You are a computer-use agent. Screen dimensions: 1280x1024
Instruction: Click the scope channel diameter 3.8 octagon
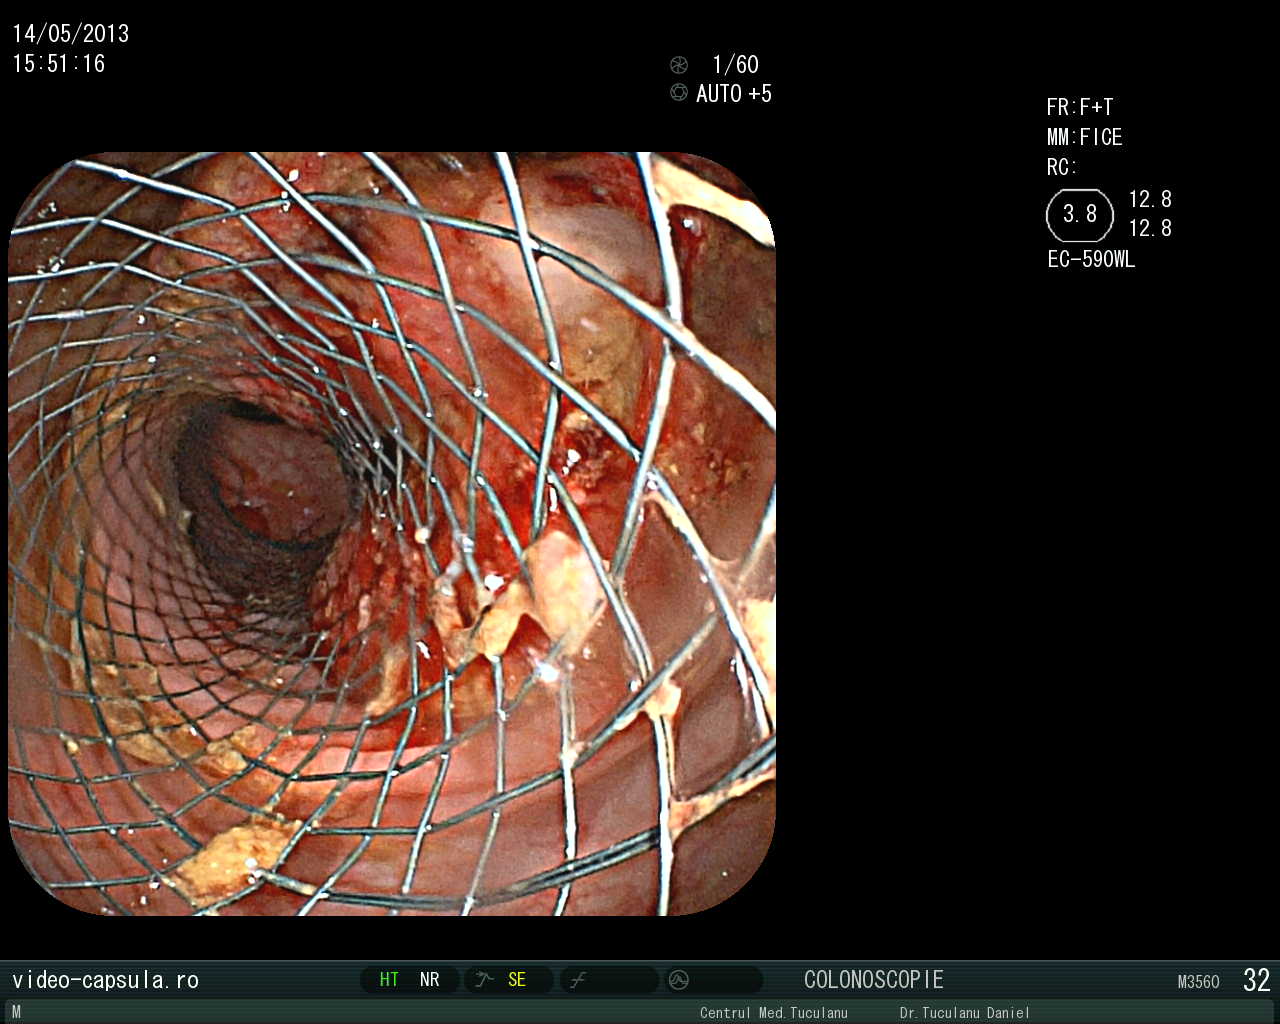coord(1080,214)
